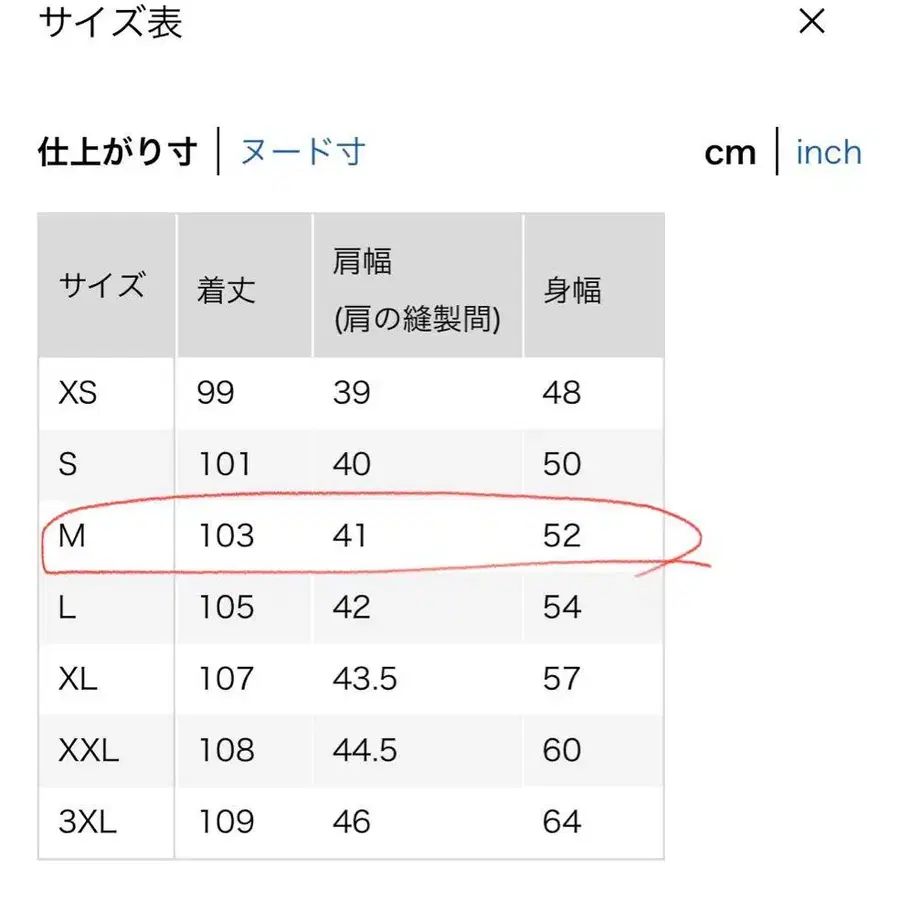Click the L size label

(67, 607)
